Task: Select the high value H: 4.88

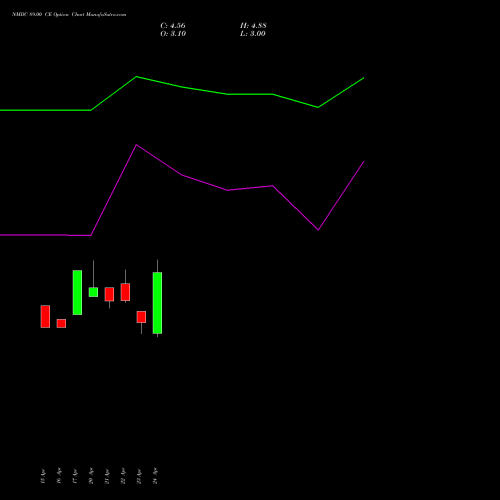Action: coord(253,26)
